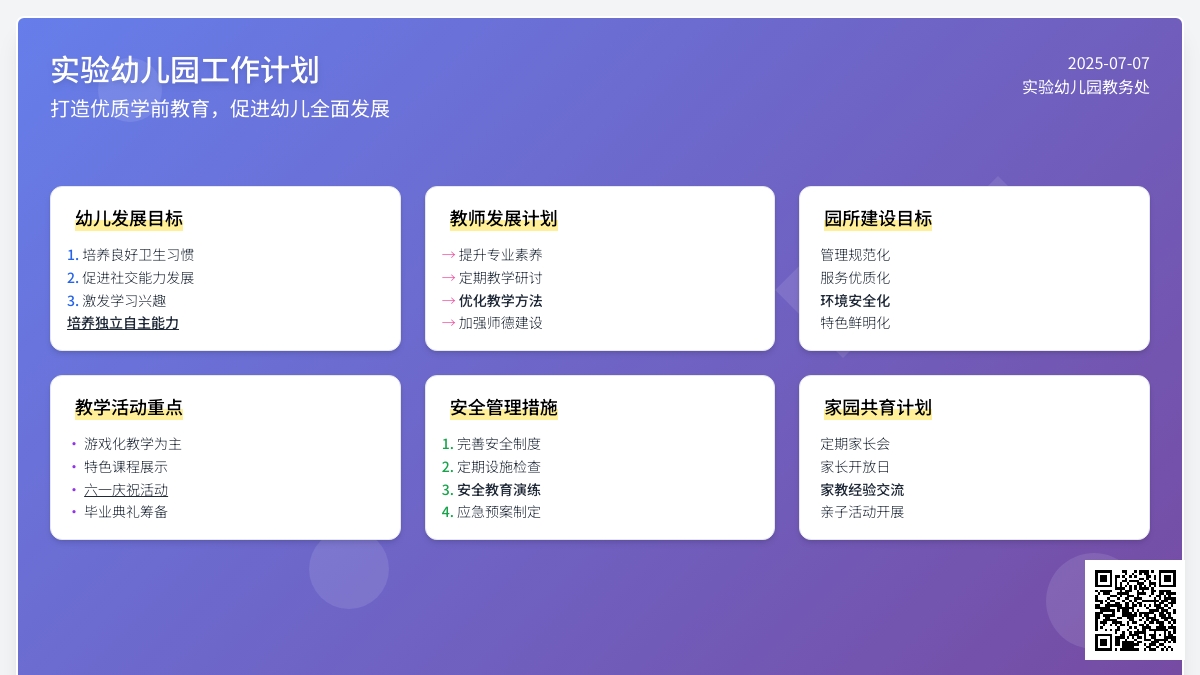Click list item 管理规范化

pos(855,255)
